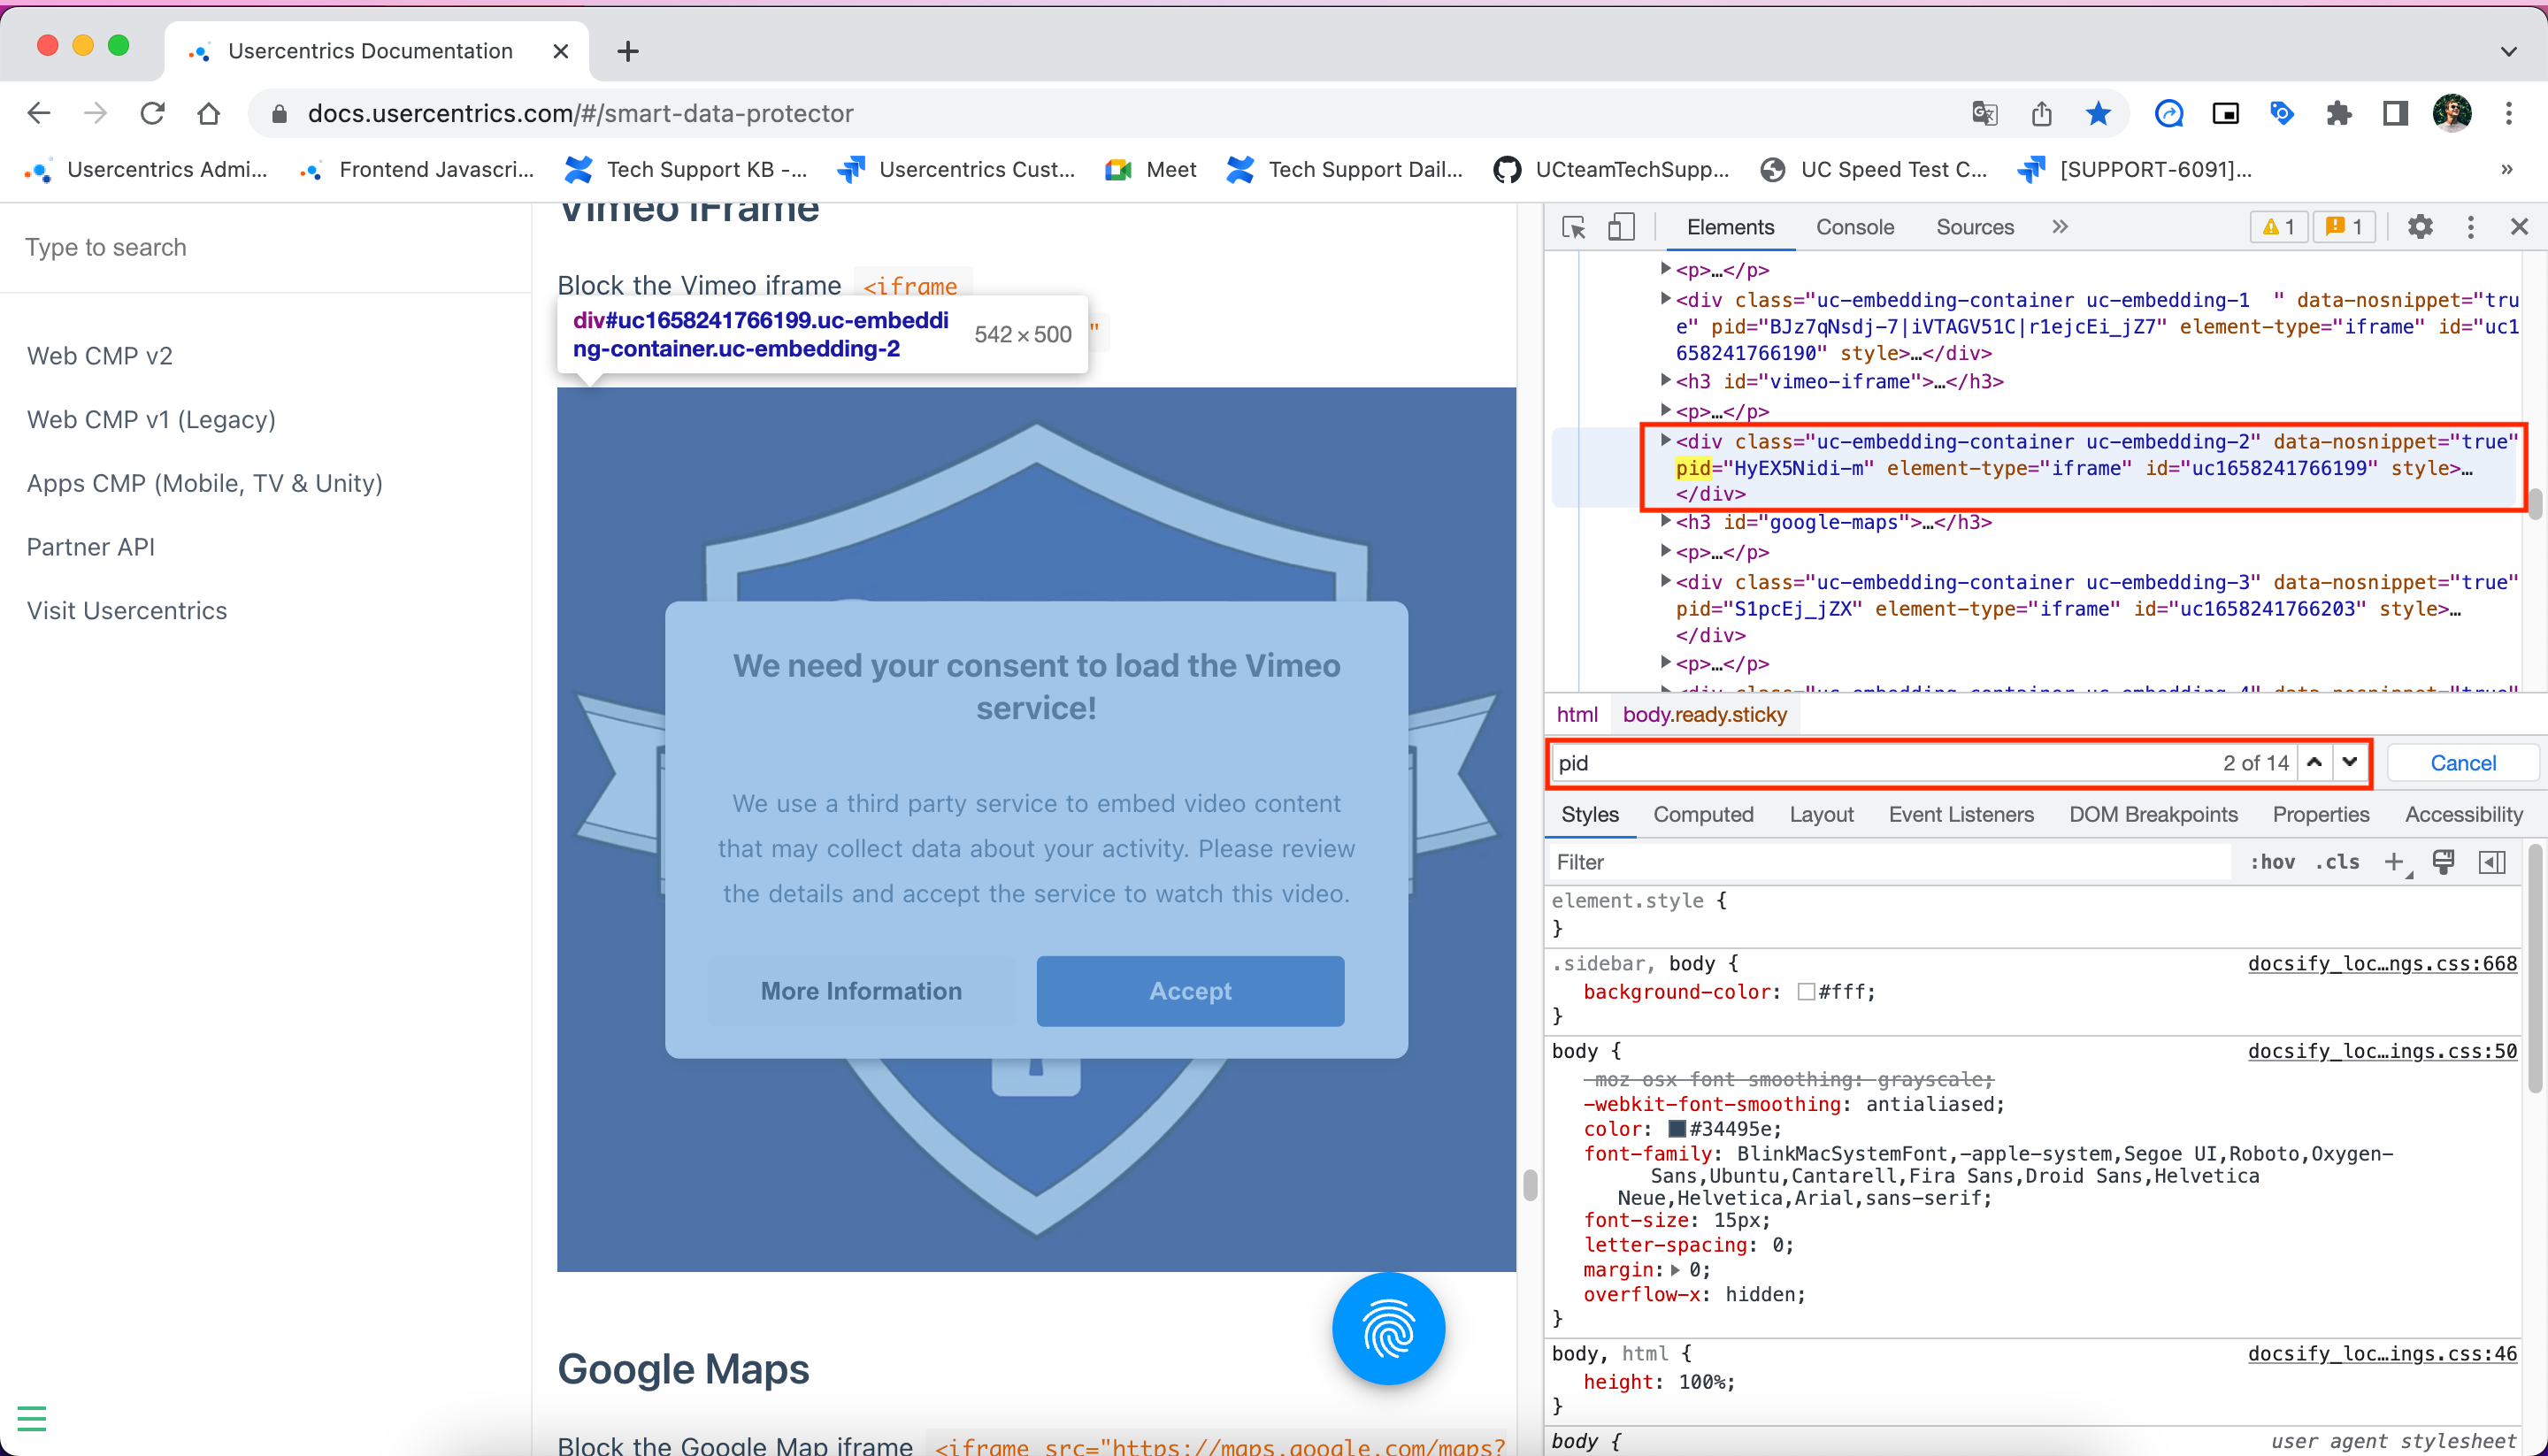Screen dimensions: 2548x1456
Task: Open the warnings counter badge
Action: 2279,227
